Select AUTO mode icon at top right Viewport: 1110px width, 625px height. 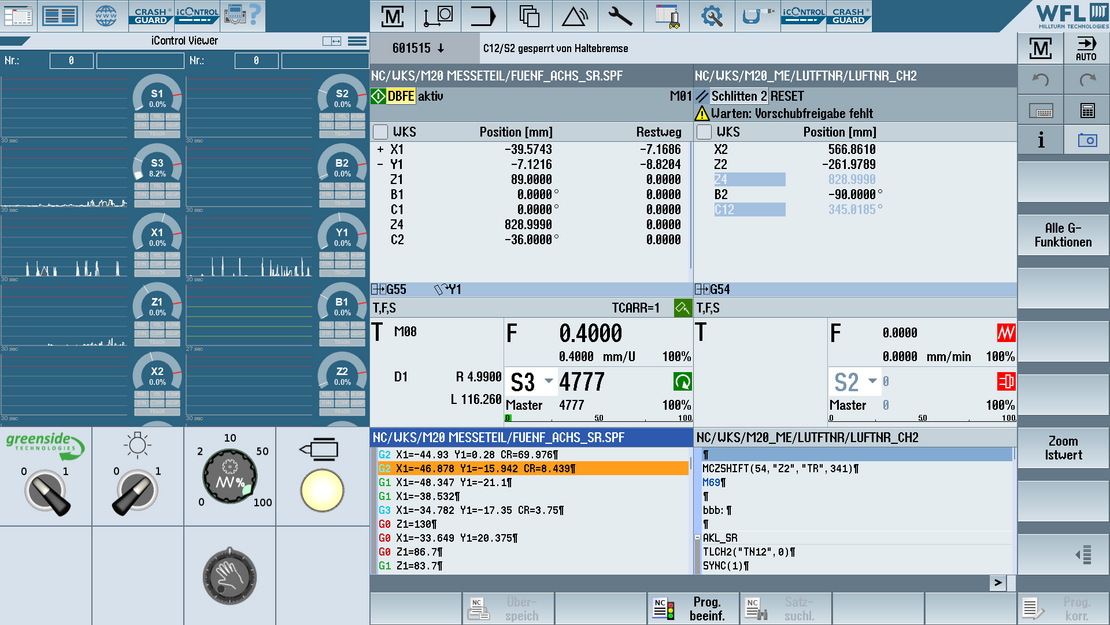tap(1086, 48)
